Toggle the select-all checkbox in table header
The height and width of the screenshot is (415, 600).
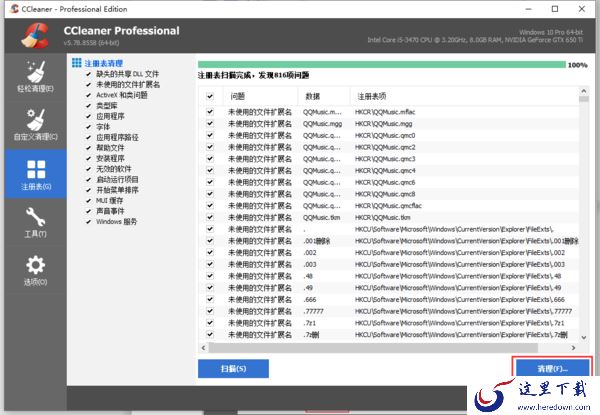pos(210,96)
